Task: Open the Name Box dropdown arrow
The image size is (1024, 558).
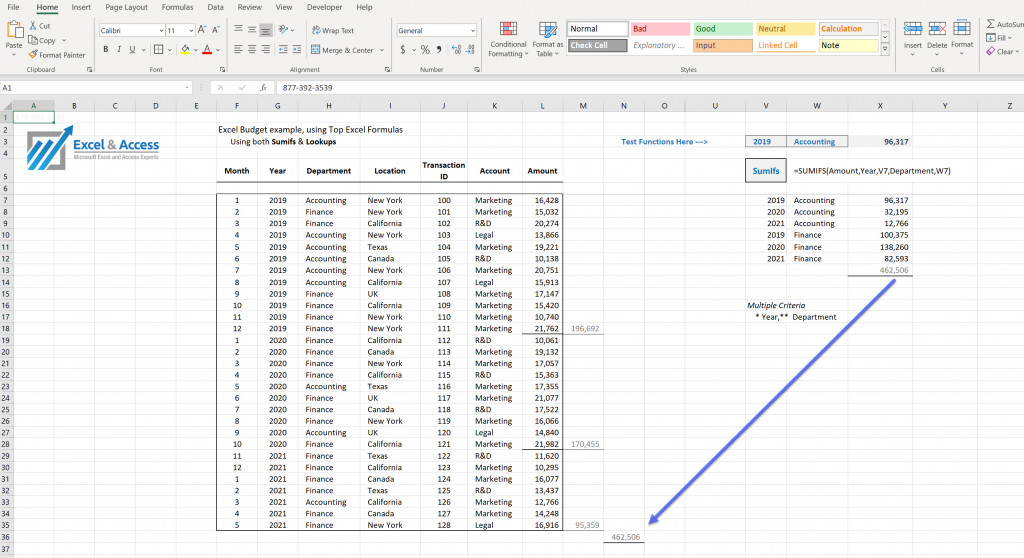Action: tap(187, 88)
